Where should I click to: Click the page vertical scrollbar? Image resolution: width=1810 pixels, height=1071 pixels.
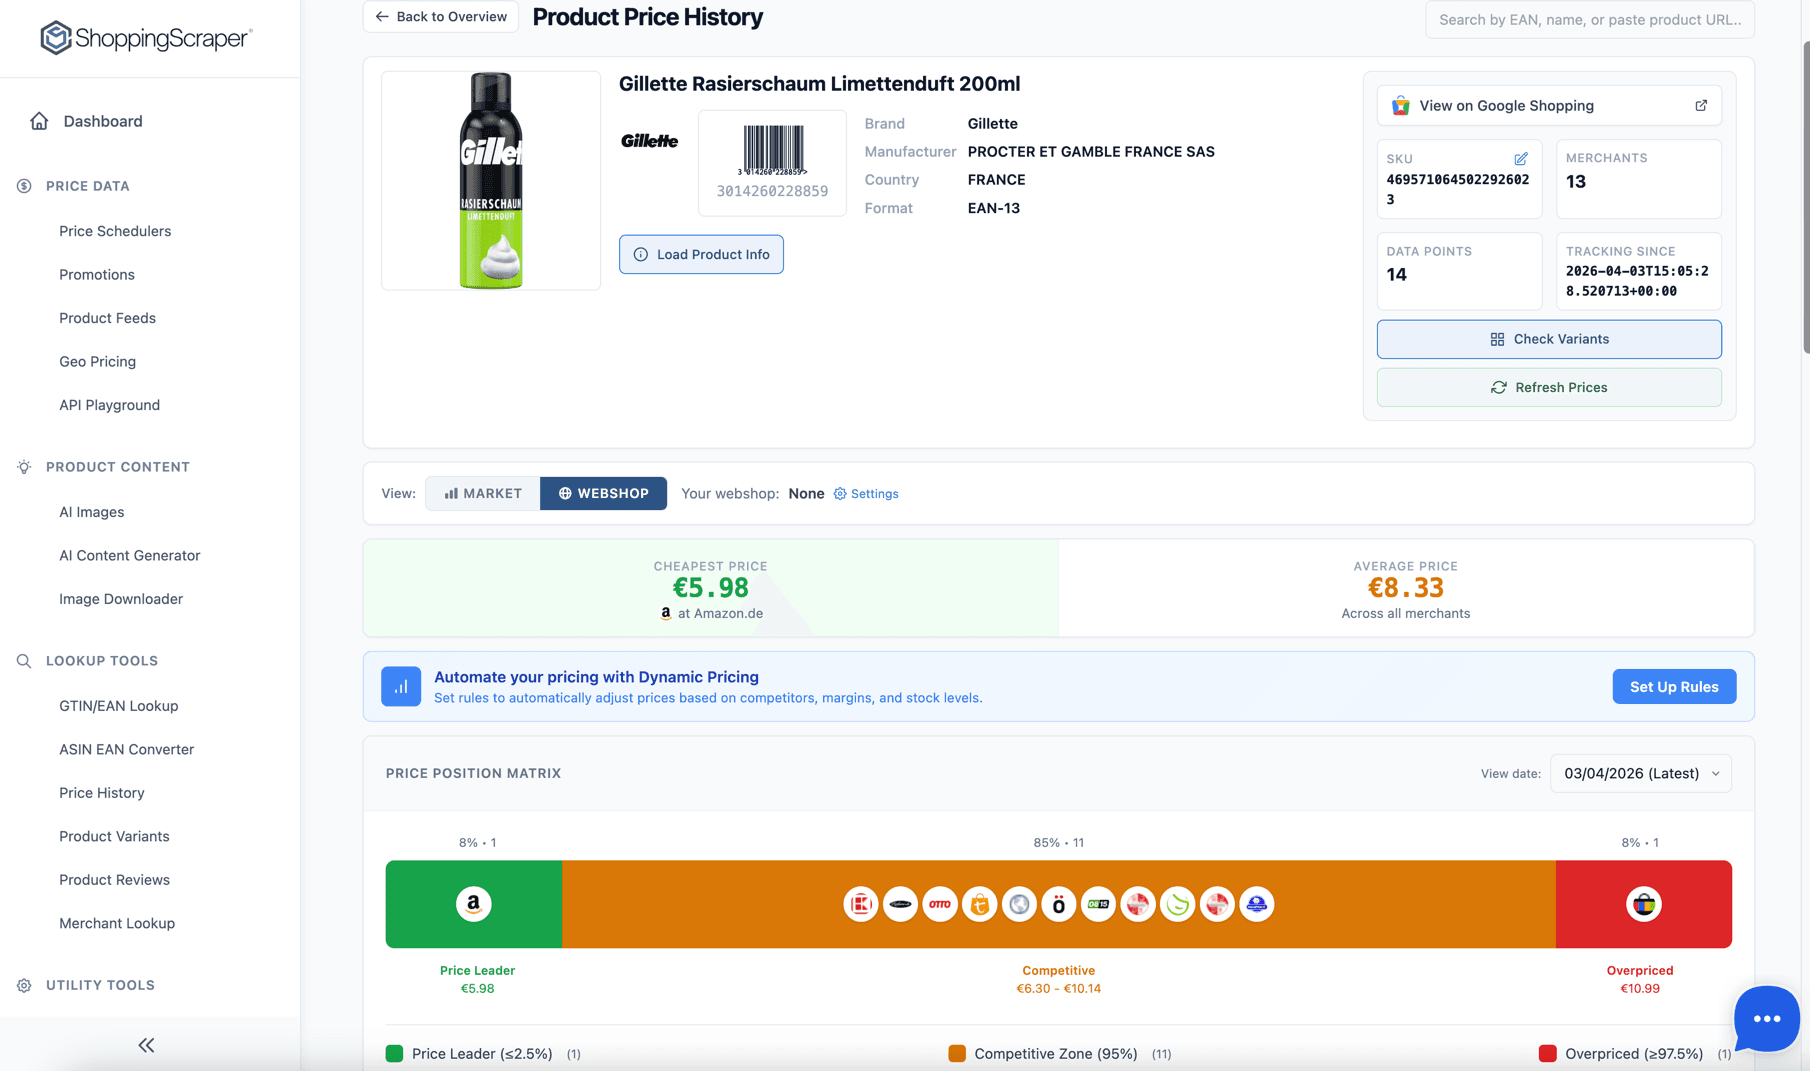click(1806, 197)
